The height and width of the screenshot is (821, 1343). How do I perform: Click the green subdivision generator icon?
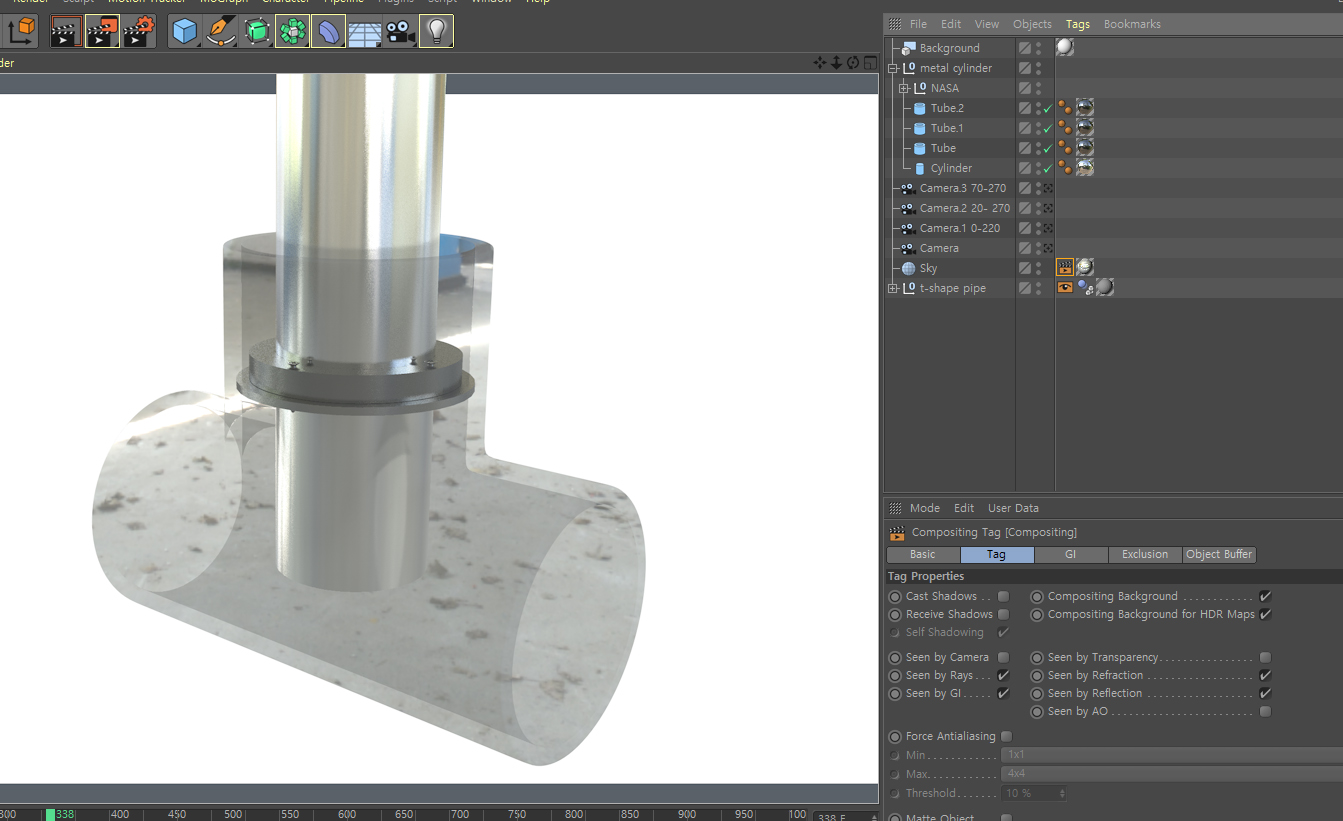click(257, 31)
